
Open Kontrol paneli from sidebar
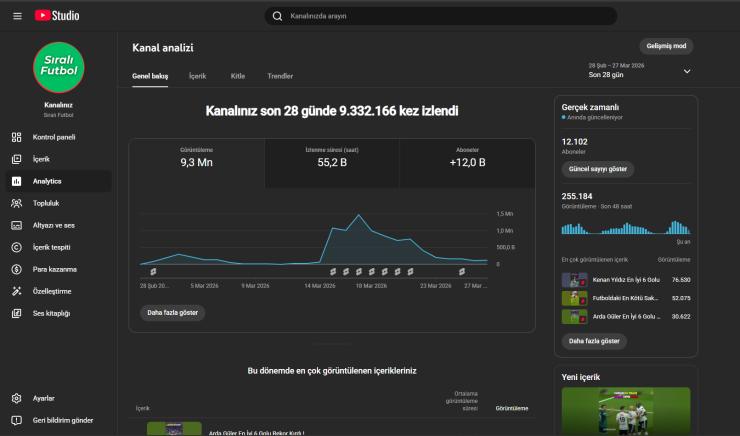[x=53, y=137]
